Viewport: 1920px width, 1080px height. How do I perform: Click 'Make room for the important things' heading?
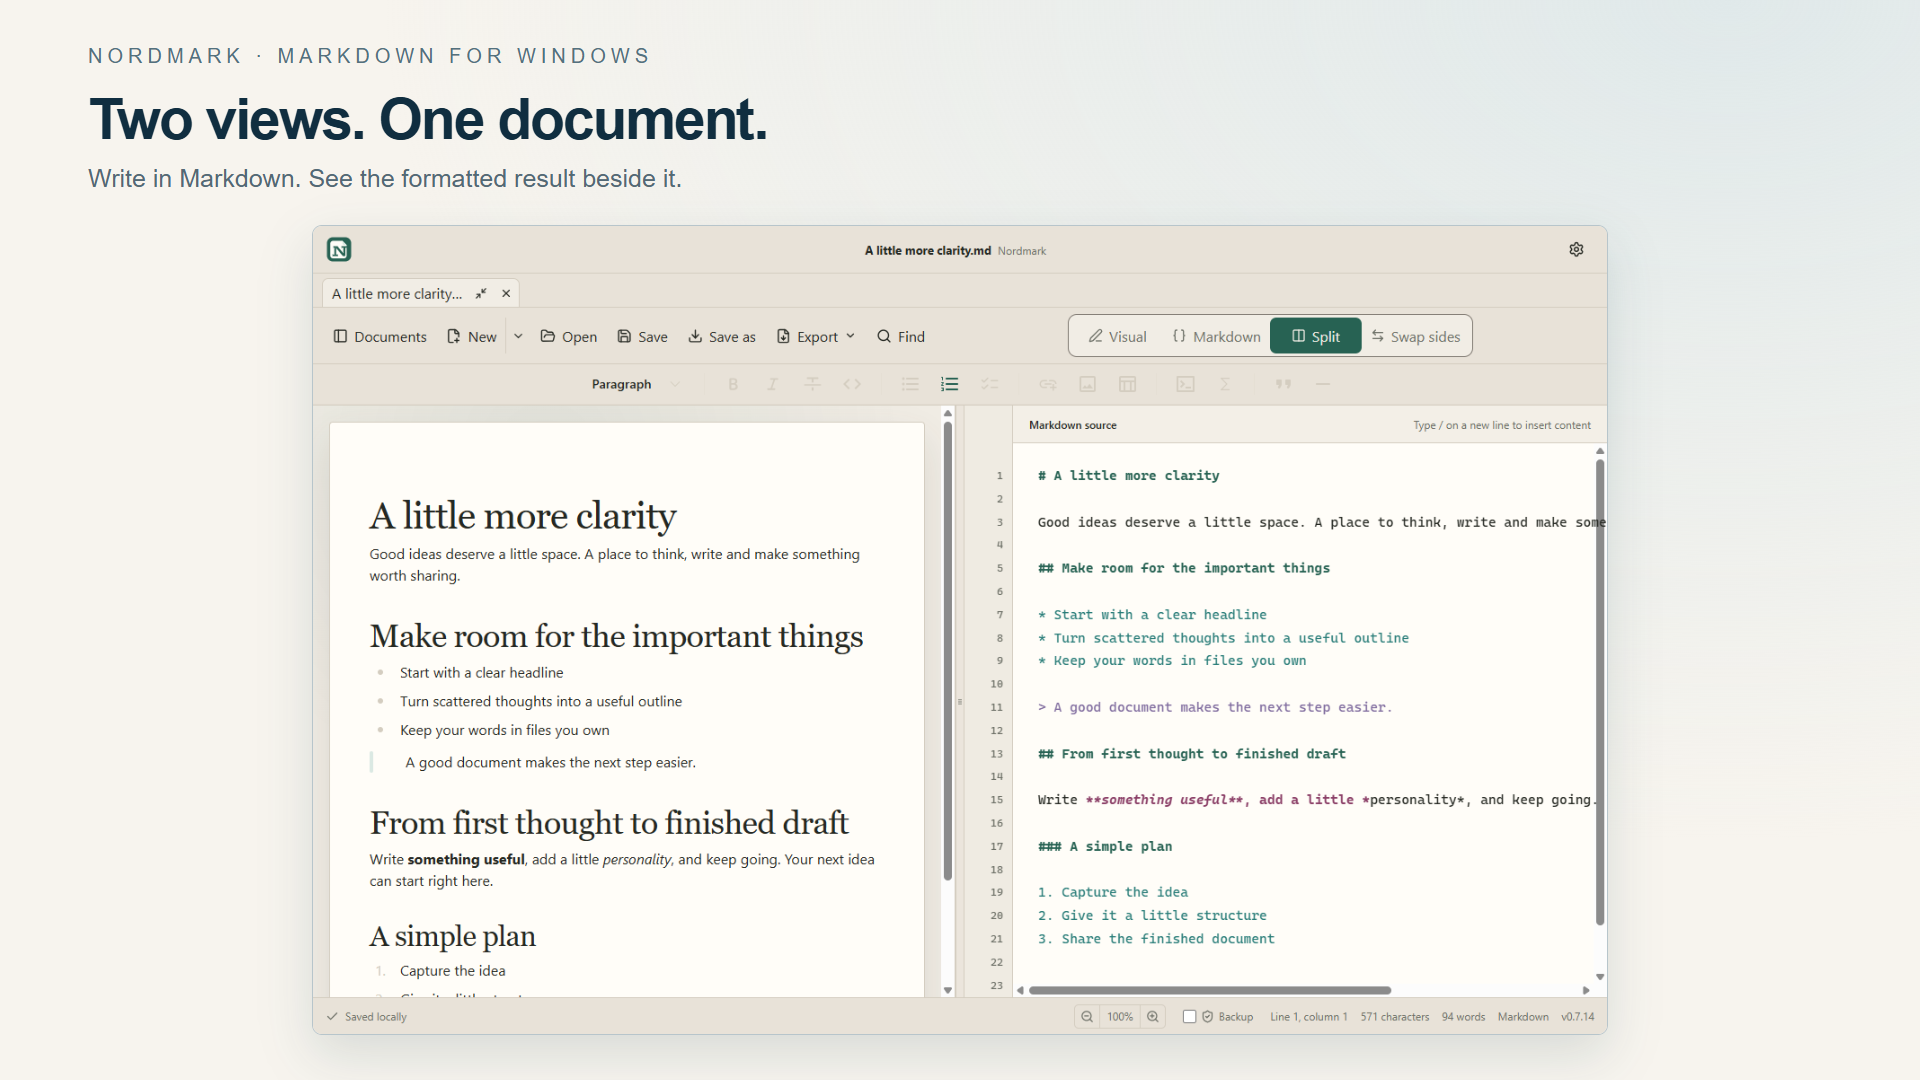point(616,636)
